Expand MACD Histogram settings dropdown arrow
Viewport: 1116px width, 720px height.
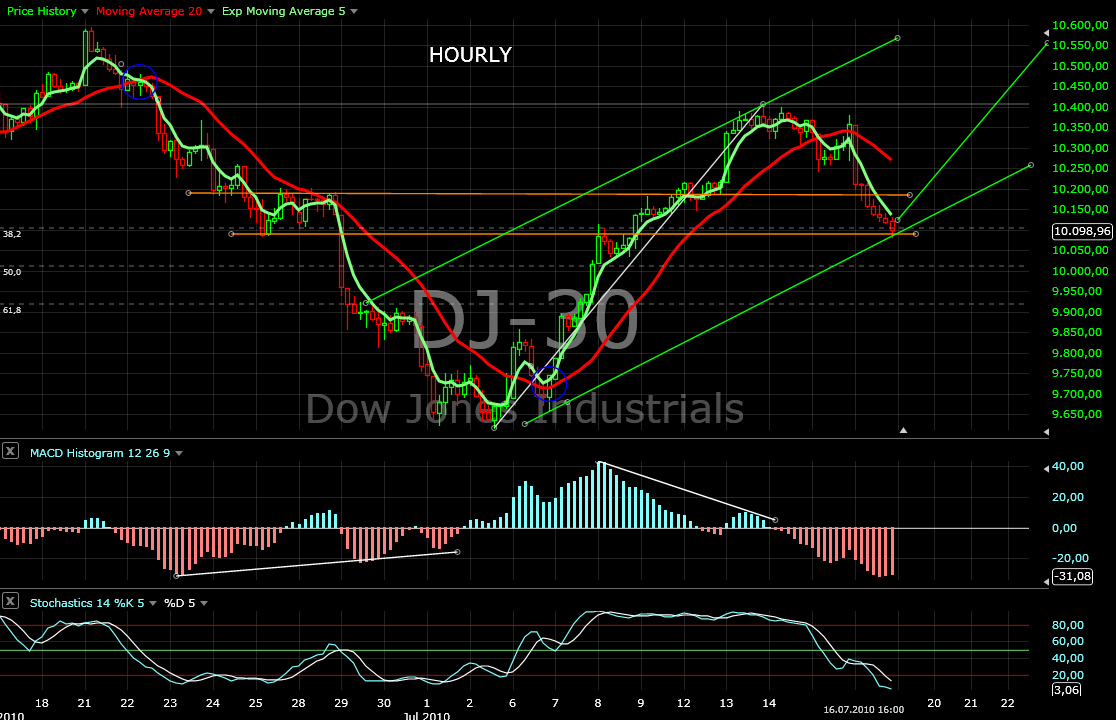[x=179, y=453]
